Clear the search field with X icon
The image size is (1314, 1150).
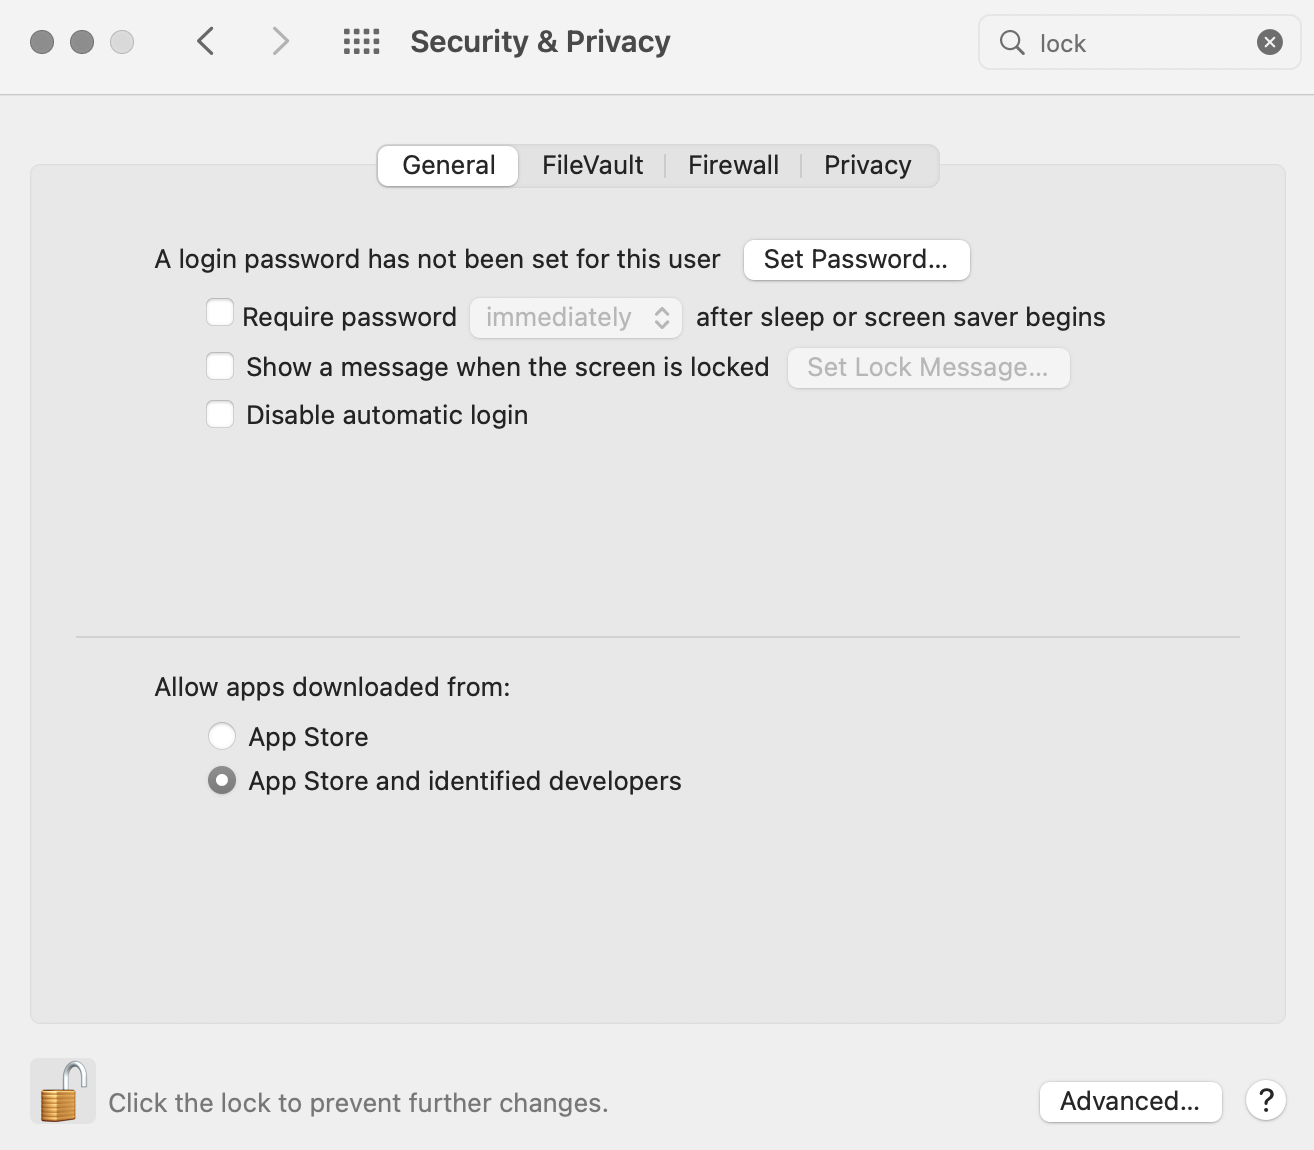(1269, 42)
